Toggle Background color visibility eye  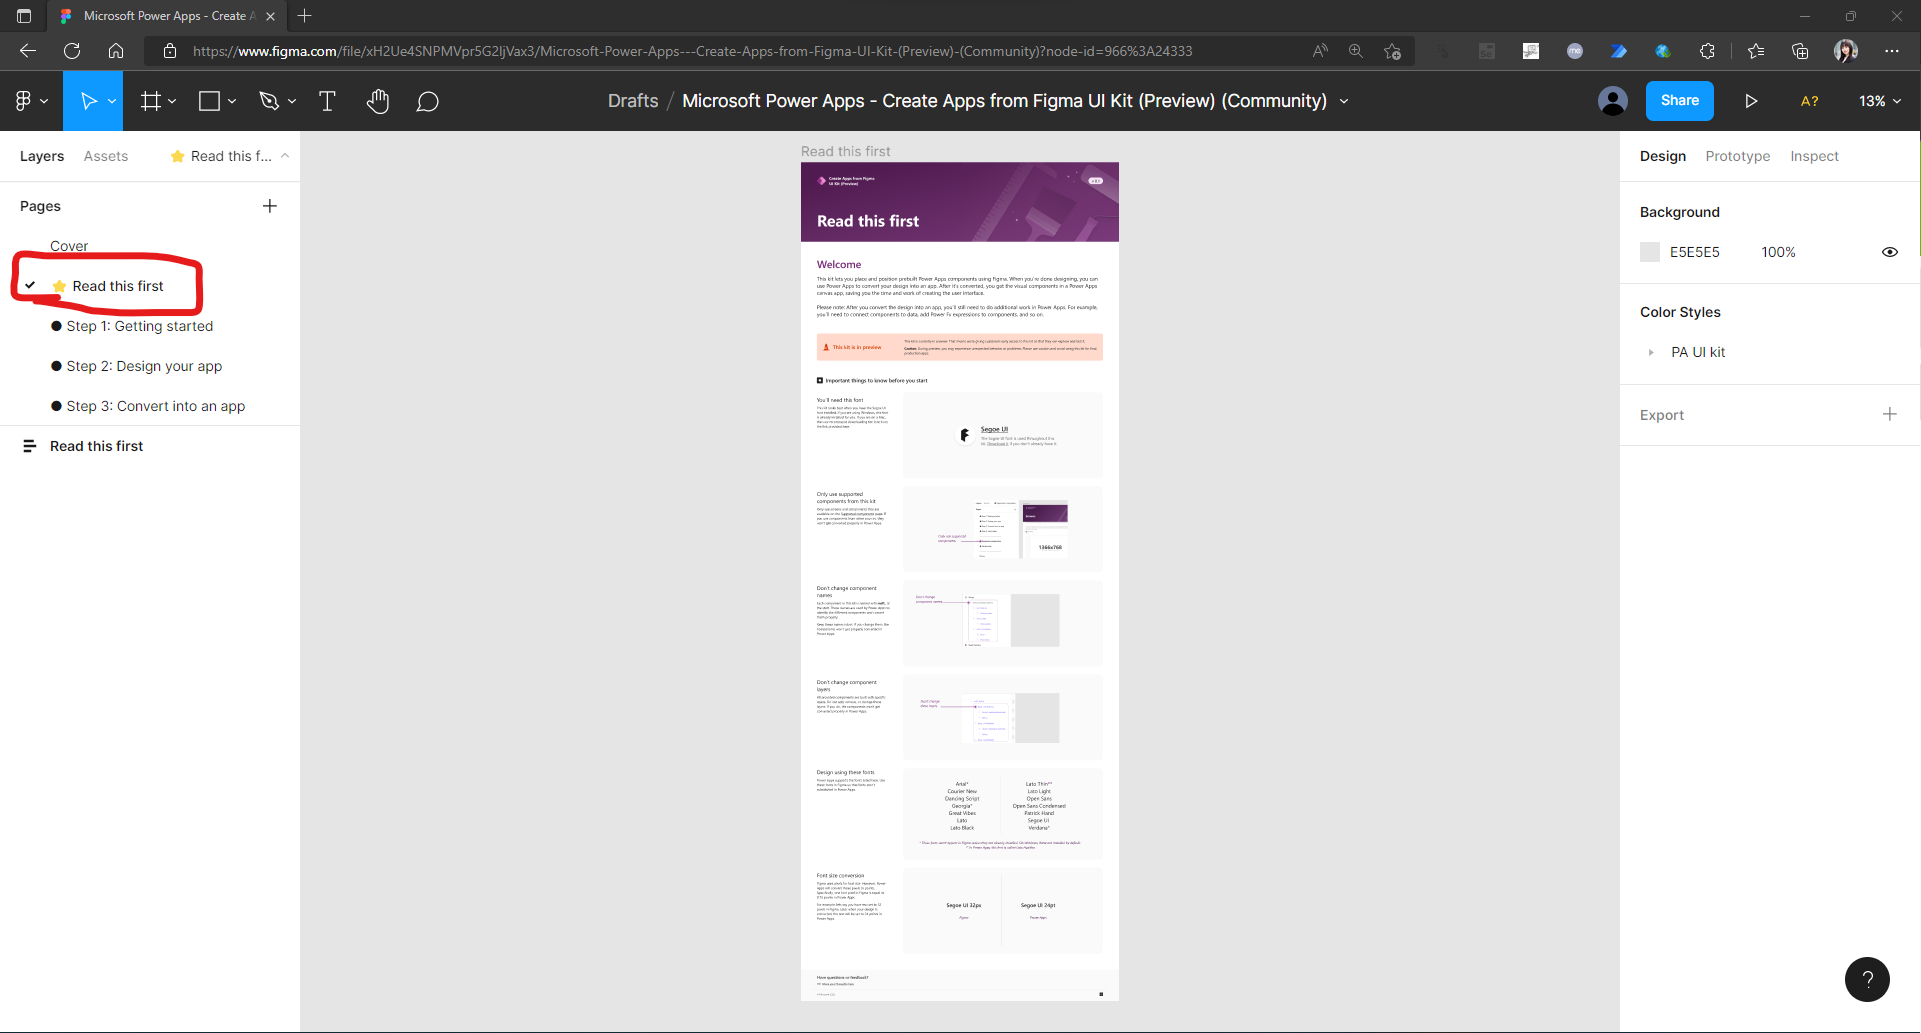[1890, 252]
